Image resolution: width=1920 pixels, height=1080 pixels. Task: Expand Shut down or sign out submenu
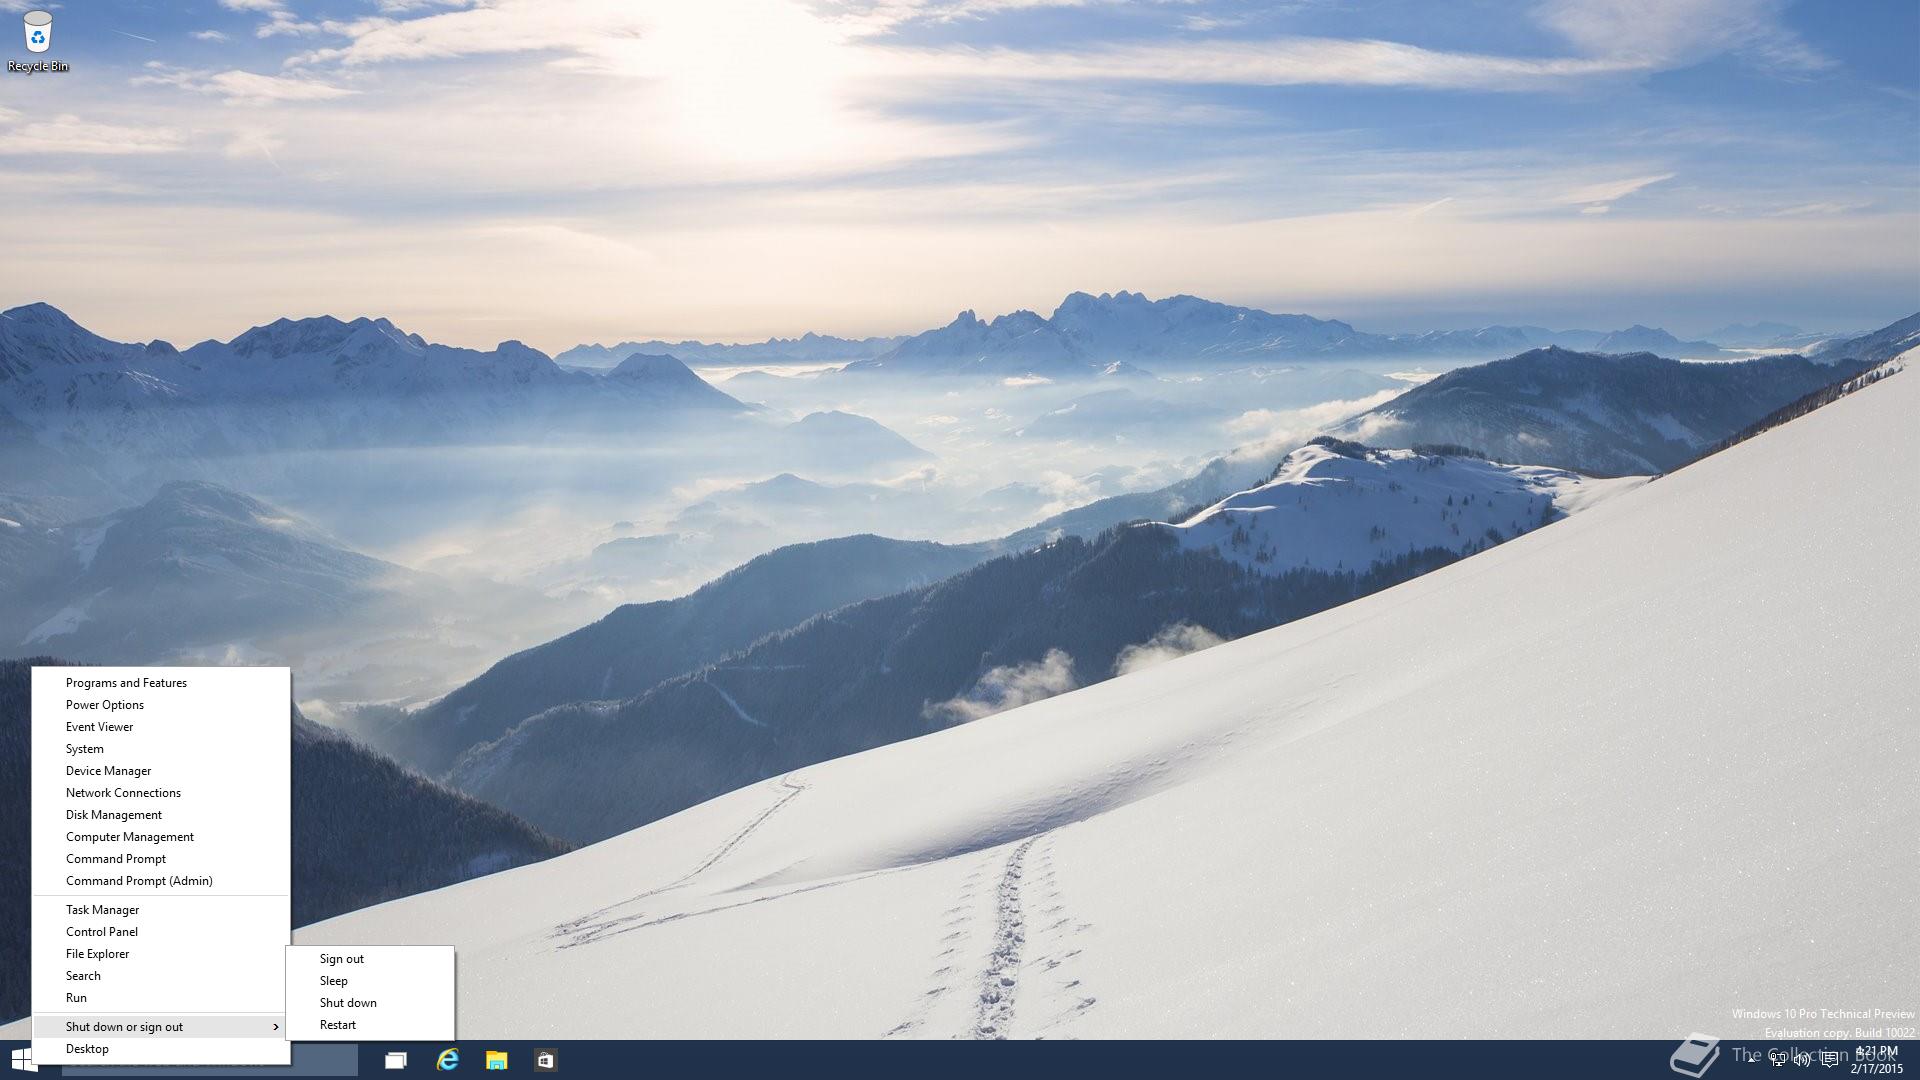[161, 1027]
